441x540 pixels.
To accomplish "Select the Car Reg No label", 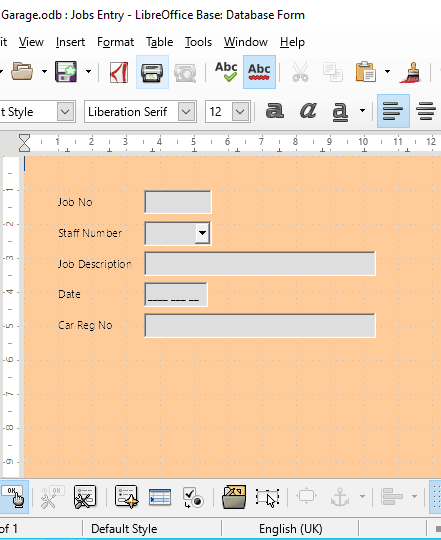I will point(85,325).
